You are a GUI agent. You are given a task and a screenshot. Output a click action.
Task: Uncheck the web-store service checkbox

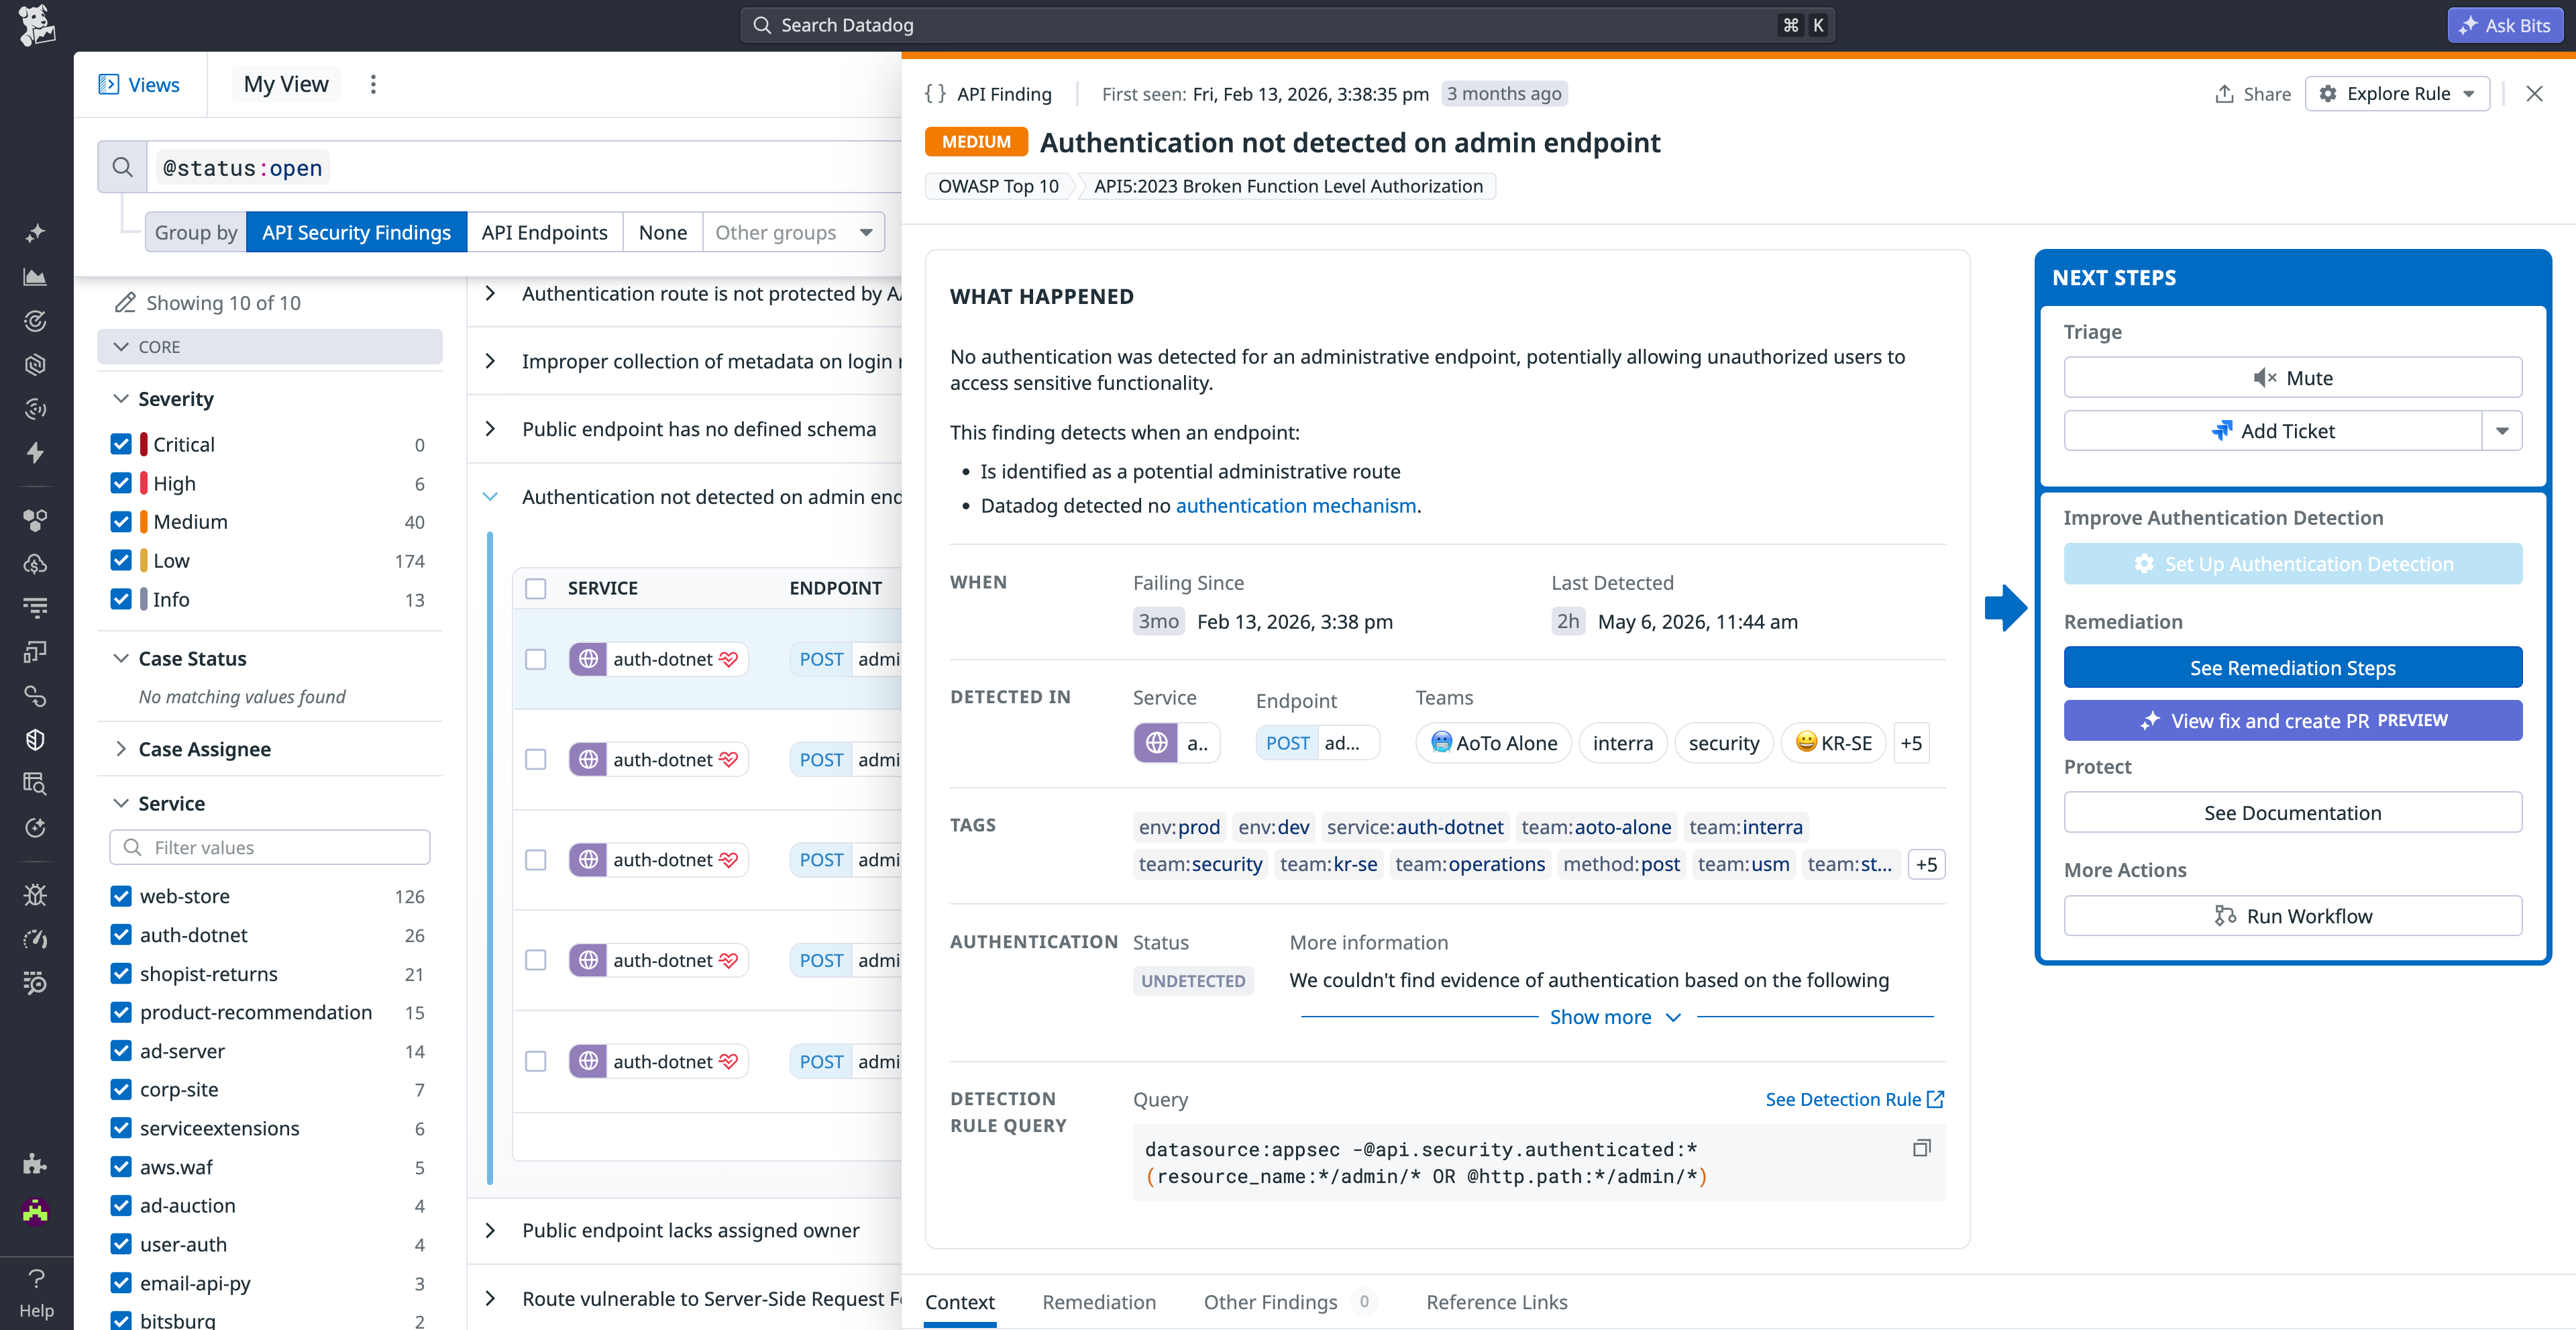click(x=121, y=896)
